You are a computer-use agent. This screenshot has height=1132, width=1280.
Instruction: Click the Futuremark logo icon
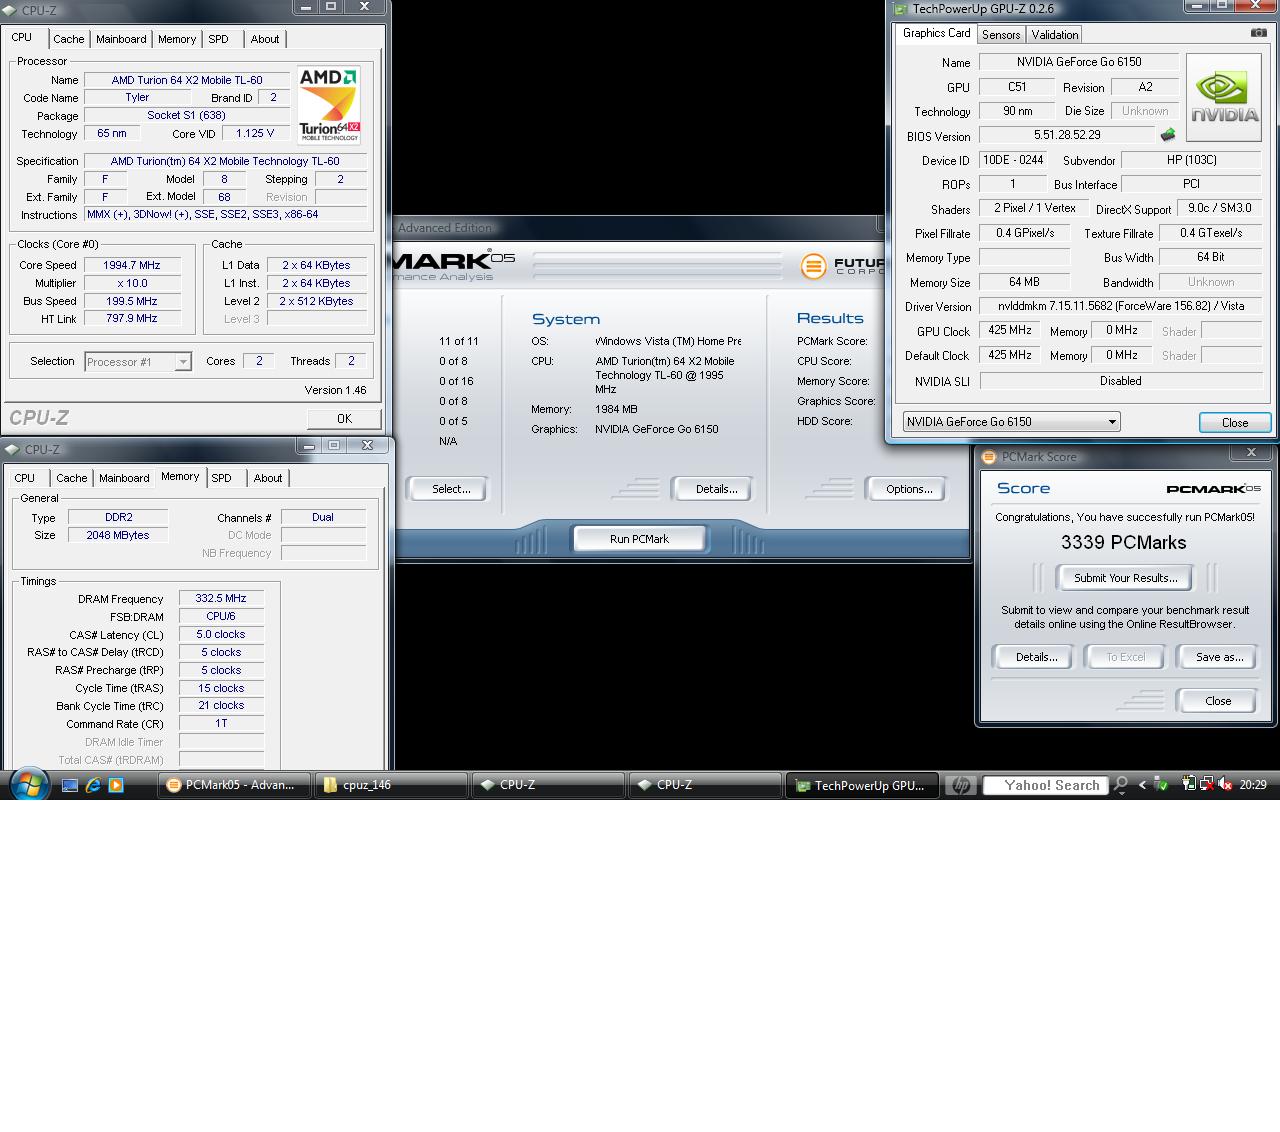click(813, 266)
